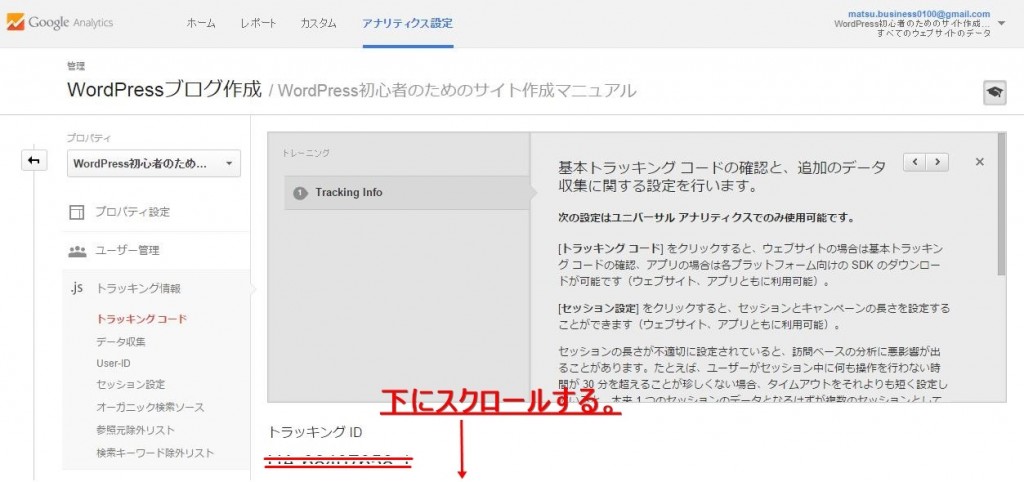1024x482 pixels.
Task: Select the Tracking Info training step
Action: tap(407, 193)
